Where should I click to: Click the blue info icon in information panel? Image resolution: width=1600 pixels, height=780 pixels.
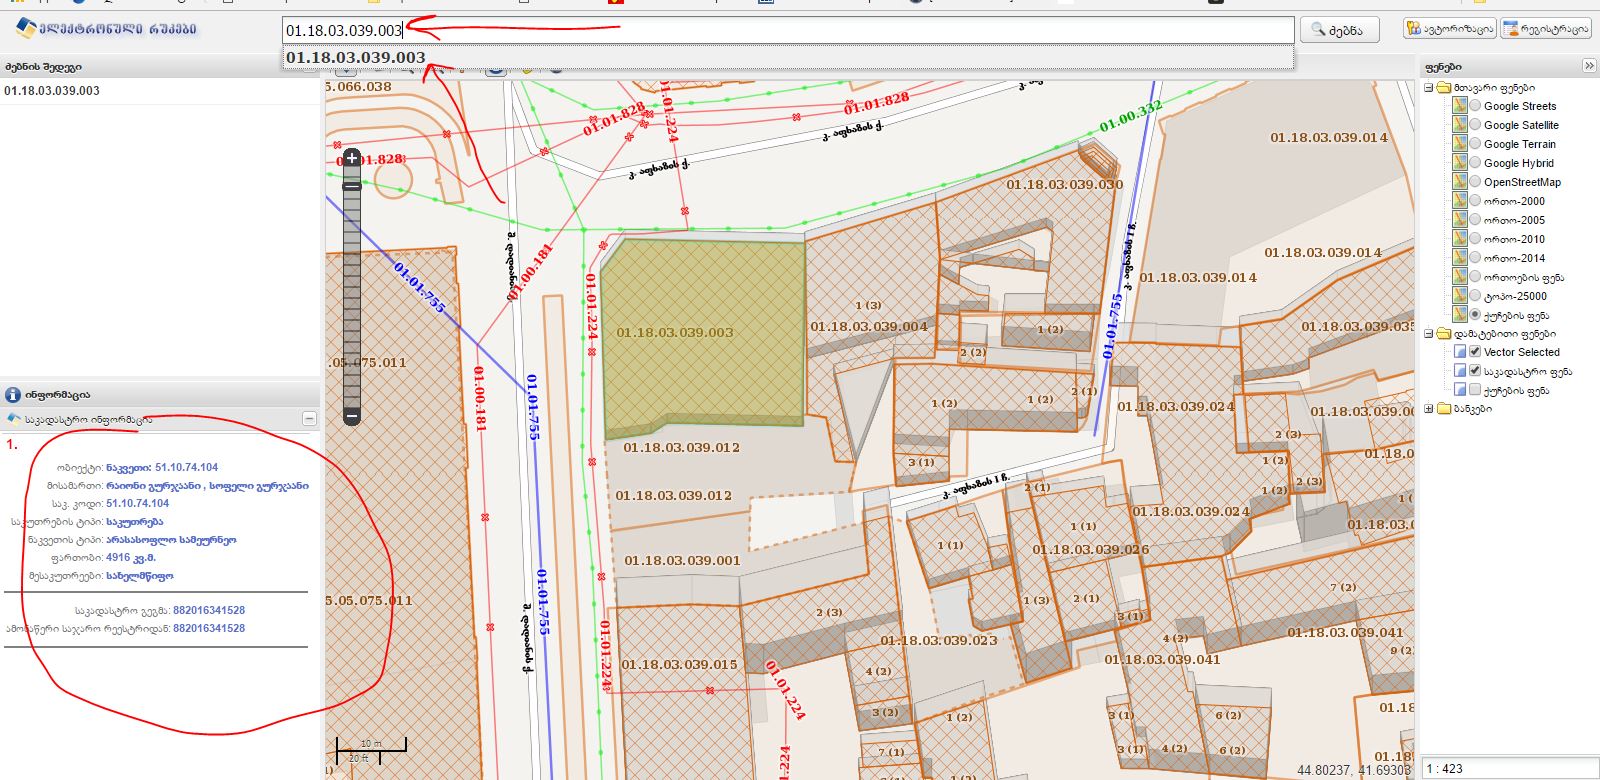click(13, 395)
